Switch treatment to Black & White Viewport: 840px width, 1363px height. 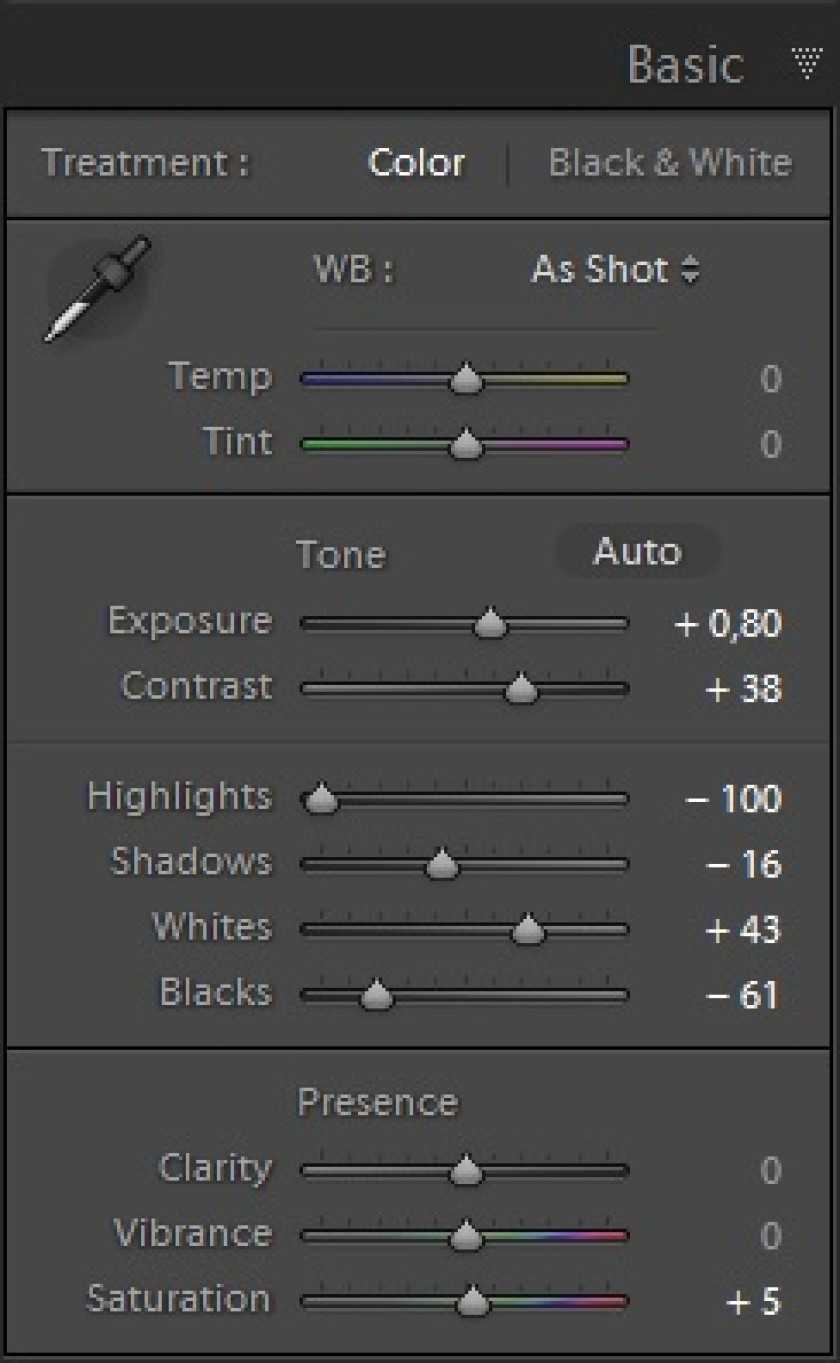[670, 163]
